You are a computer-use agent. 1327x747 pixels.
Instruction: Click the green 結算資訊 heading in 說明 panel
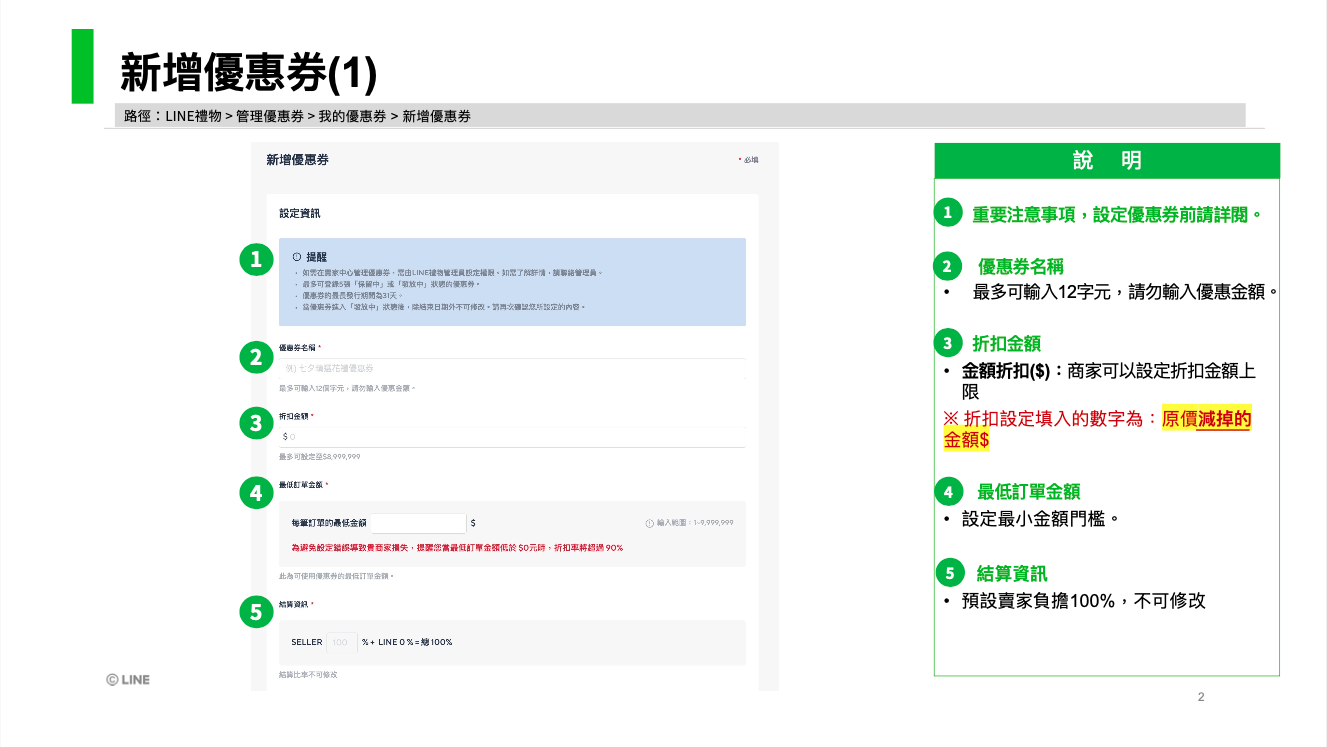(1012, 574)
